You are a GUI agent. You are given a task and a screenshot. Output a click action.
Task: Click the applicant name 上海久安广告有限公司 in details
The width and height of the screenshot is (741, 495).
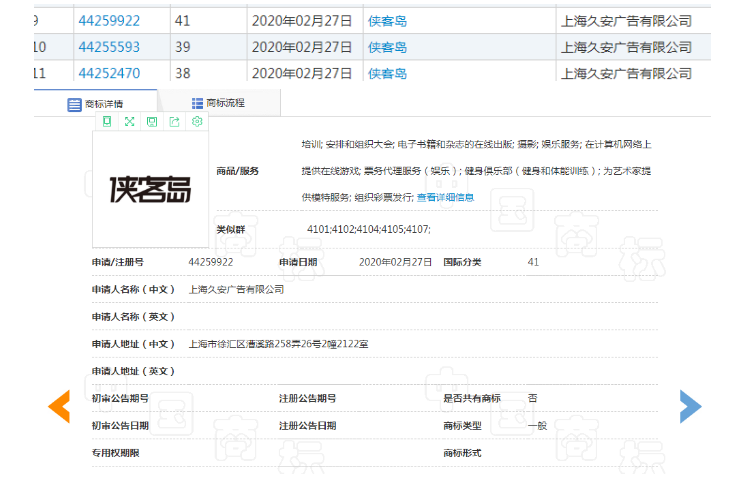coord(236,289)
